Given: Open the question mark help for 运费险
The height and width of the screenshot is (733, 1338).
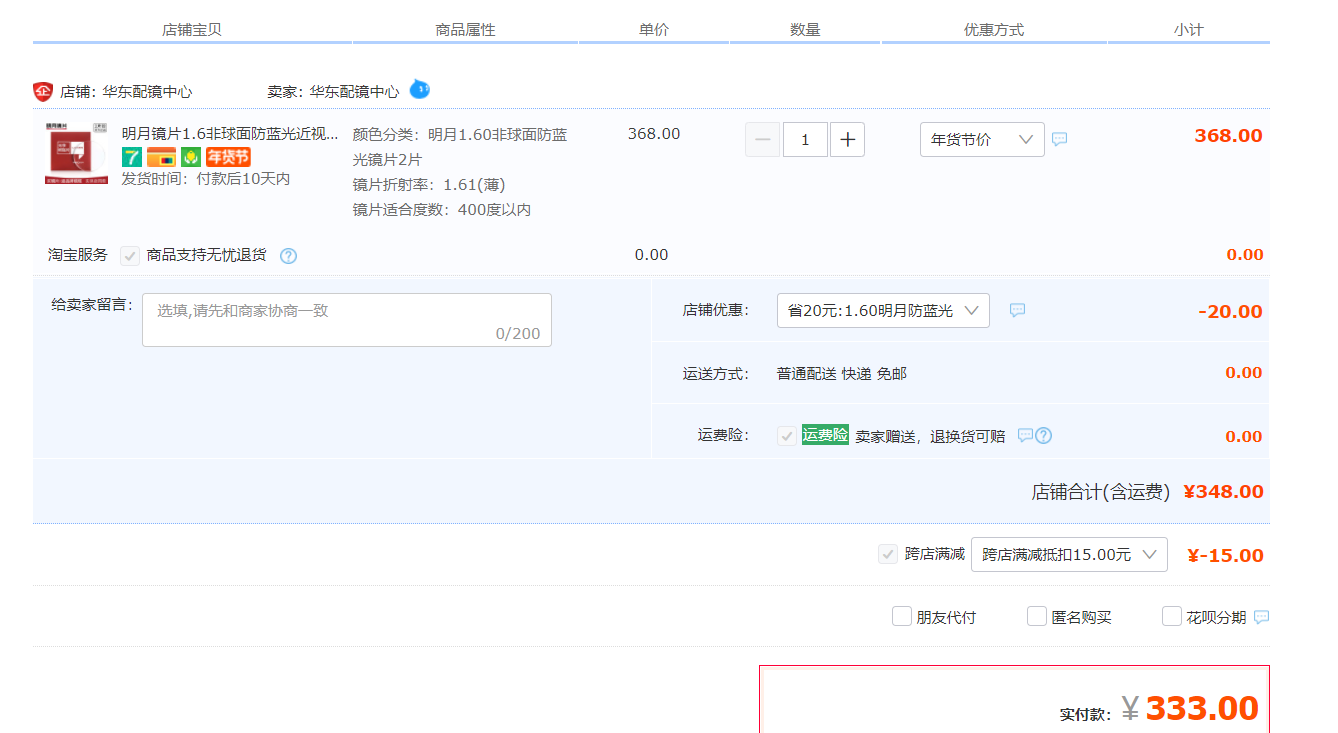Looking at the screenshot, I should pyautogui.click(x=1044, y=435).
